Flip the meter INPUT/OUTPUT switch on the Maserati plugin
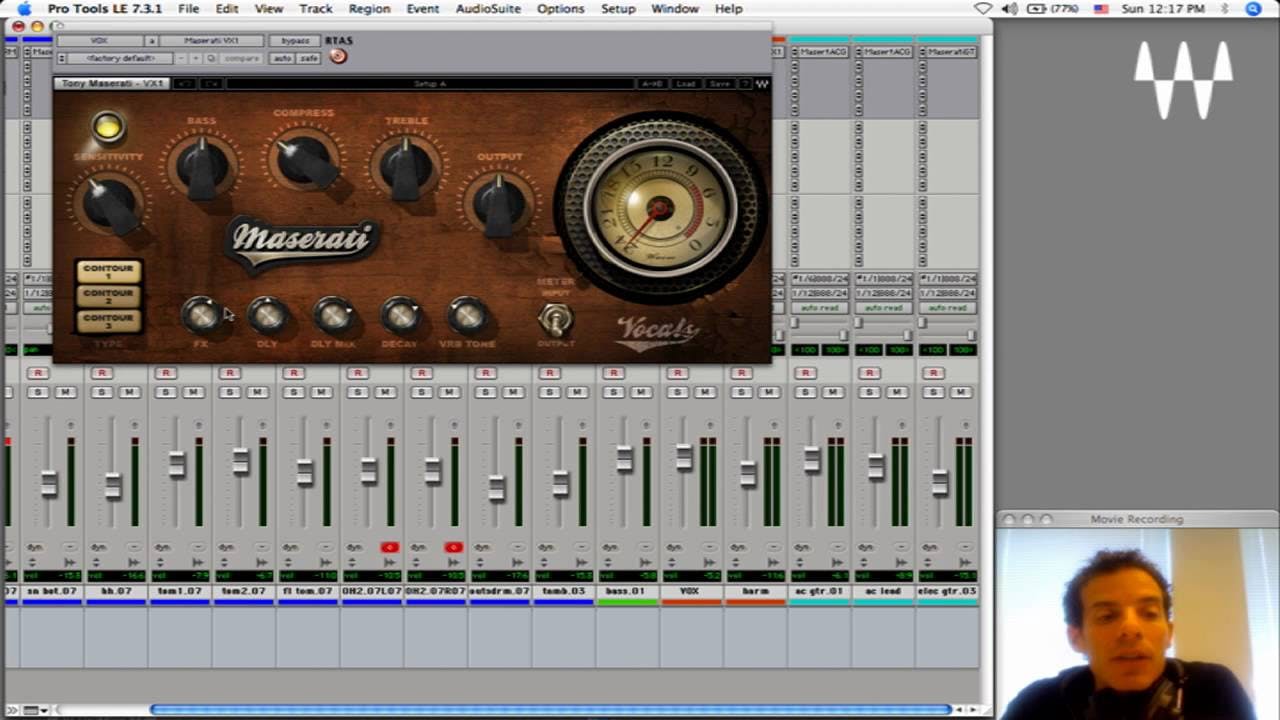 pyautogui.click(x=557, y=318)
